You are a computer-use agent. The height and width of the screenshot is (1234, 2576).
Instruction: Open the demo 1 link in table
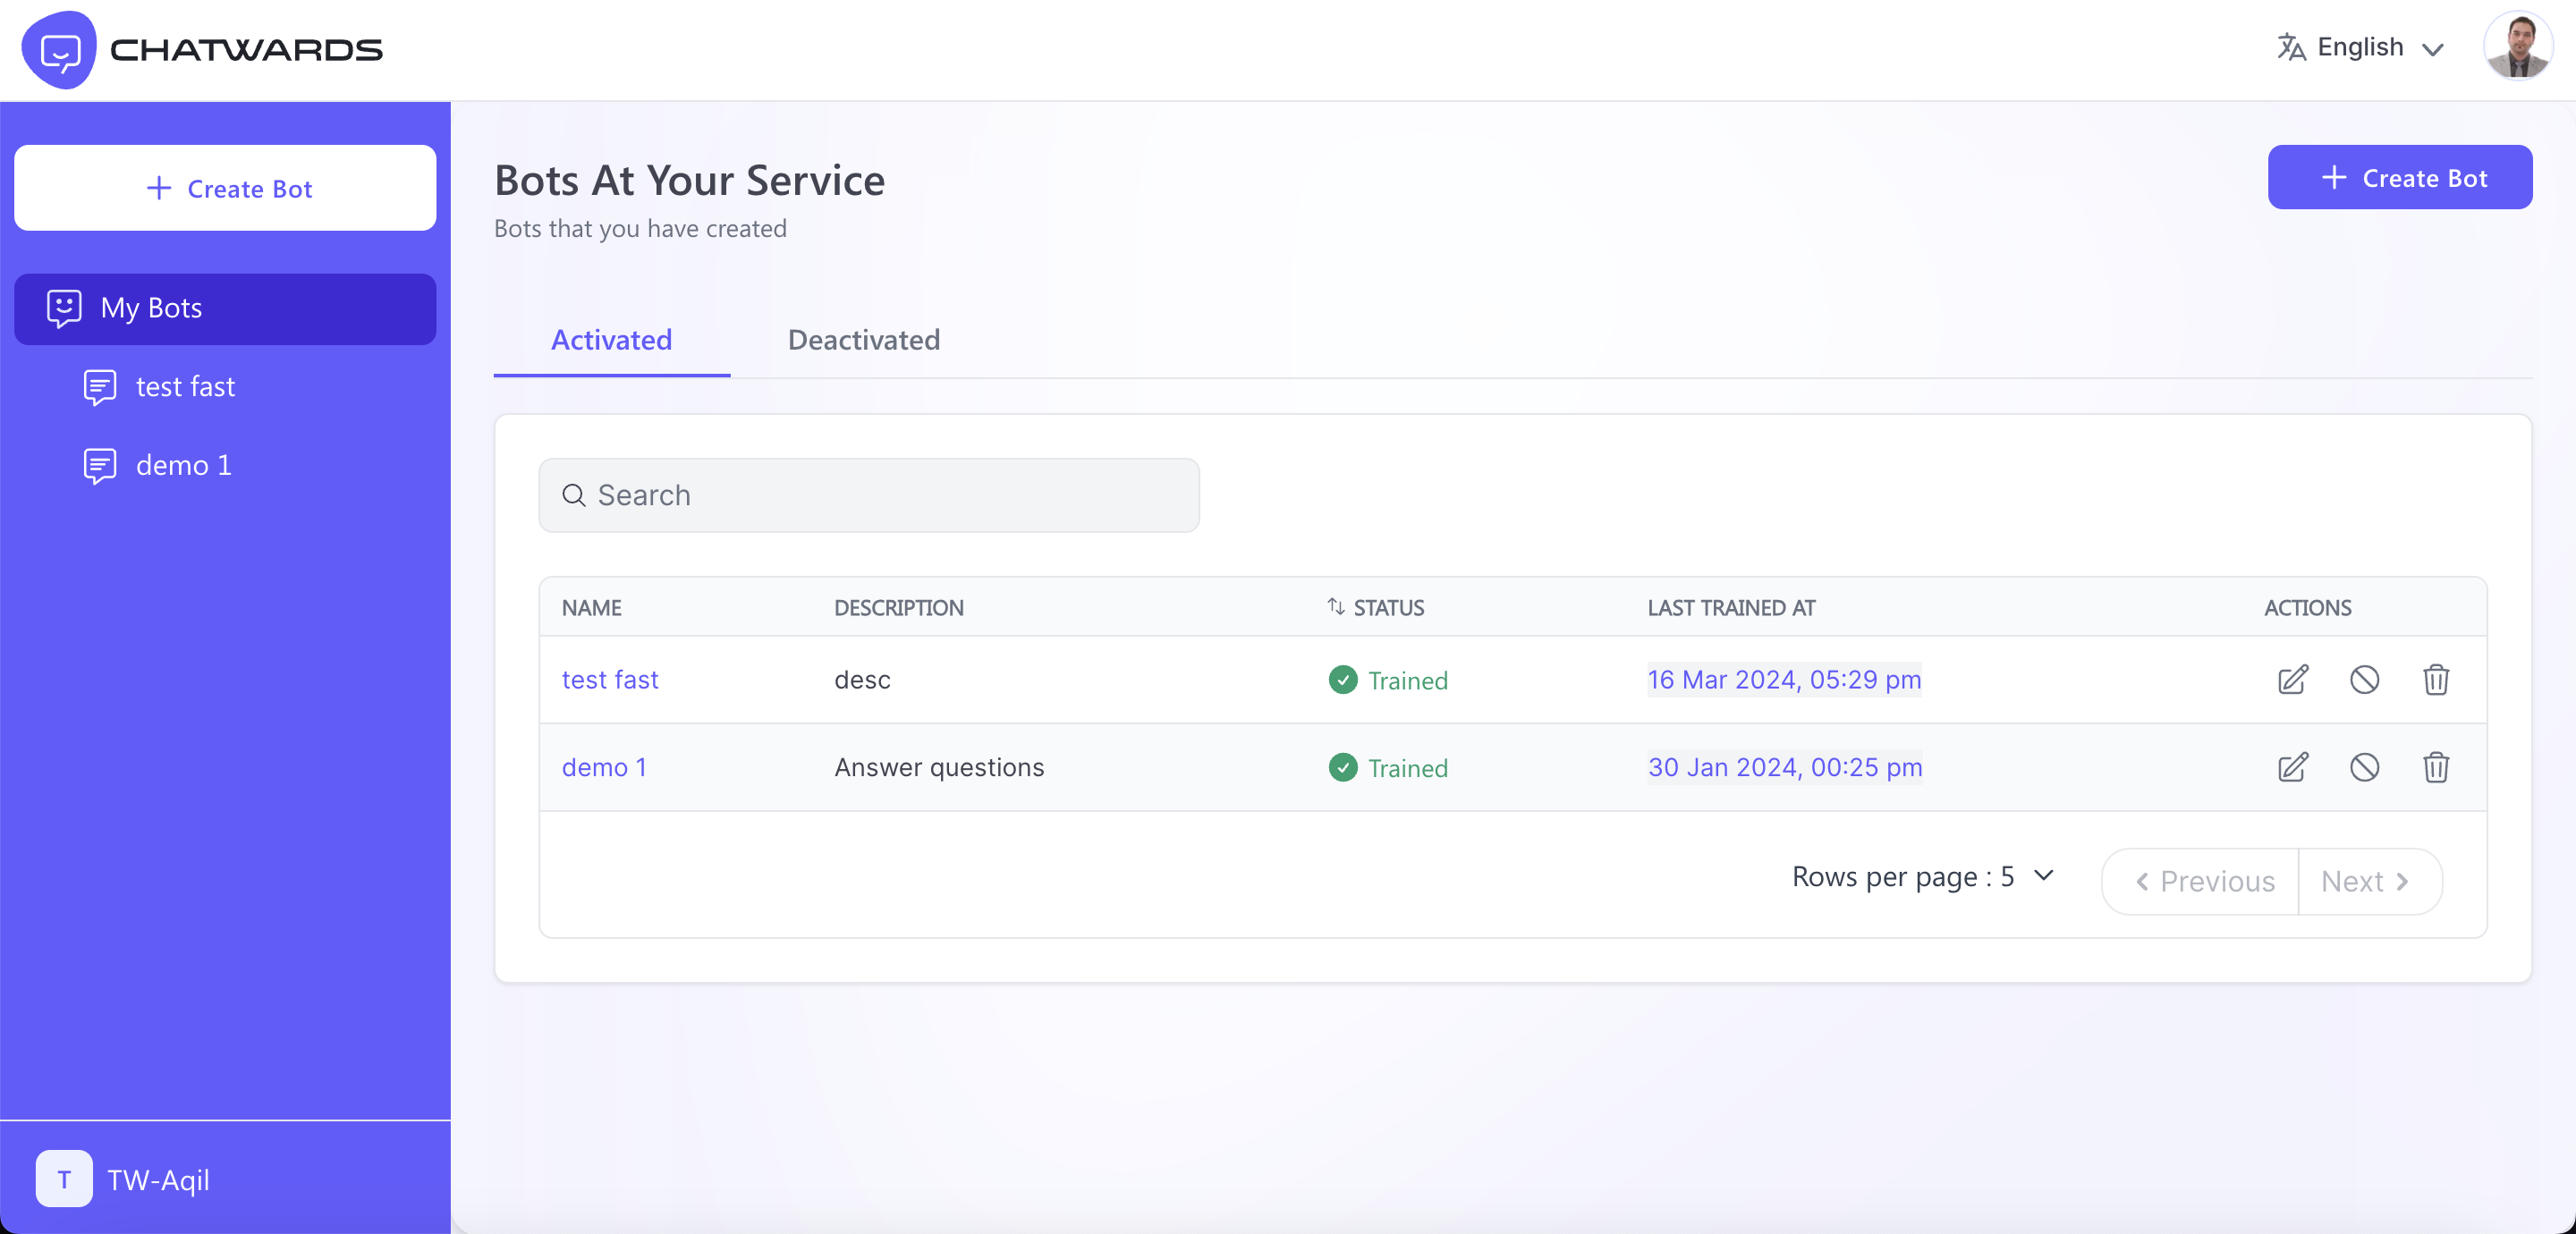pos(604,767)
